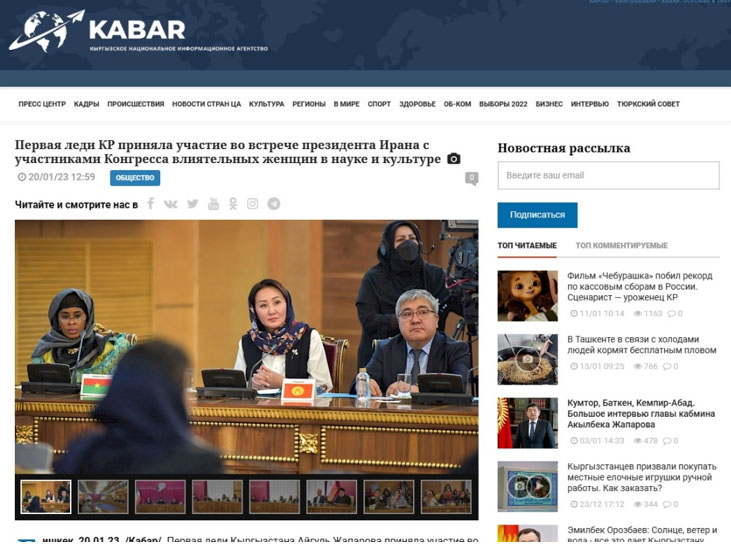731x553 pixels.
Task: Click the camera icon beside the headline
Action: [x=454, y=159]
